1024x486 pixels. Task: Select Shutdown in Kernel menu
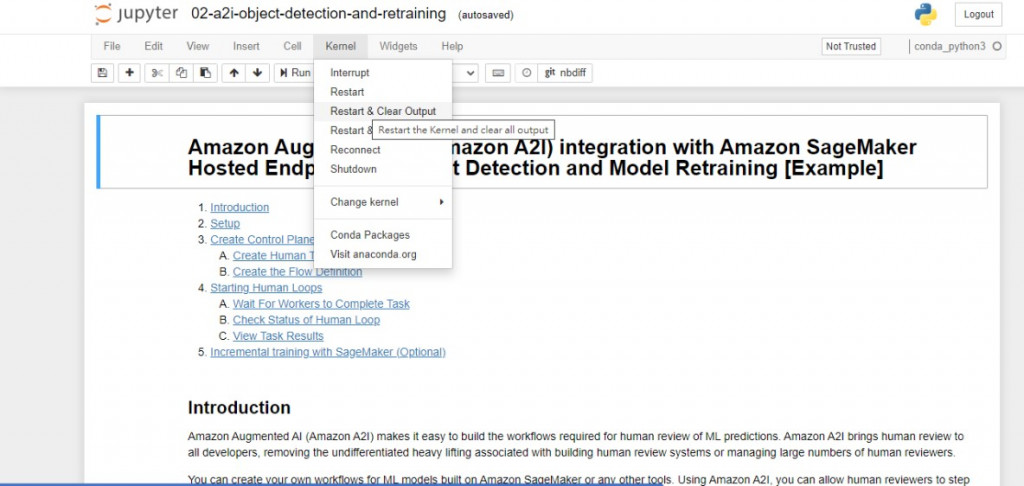[x=383, y=169]
